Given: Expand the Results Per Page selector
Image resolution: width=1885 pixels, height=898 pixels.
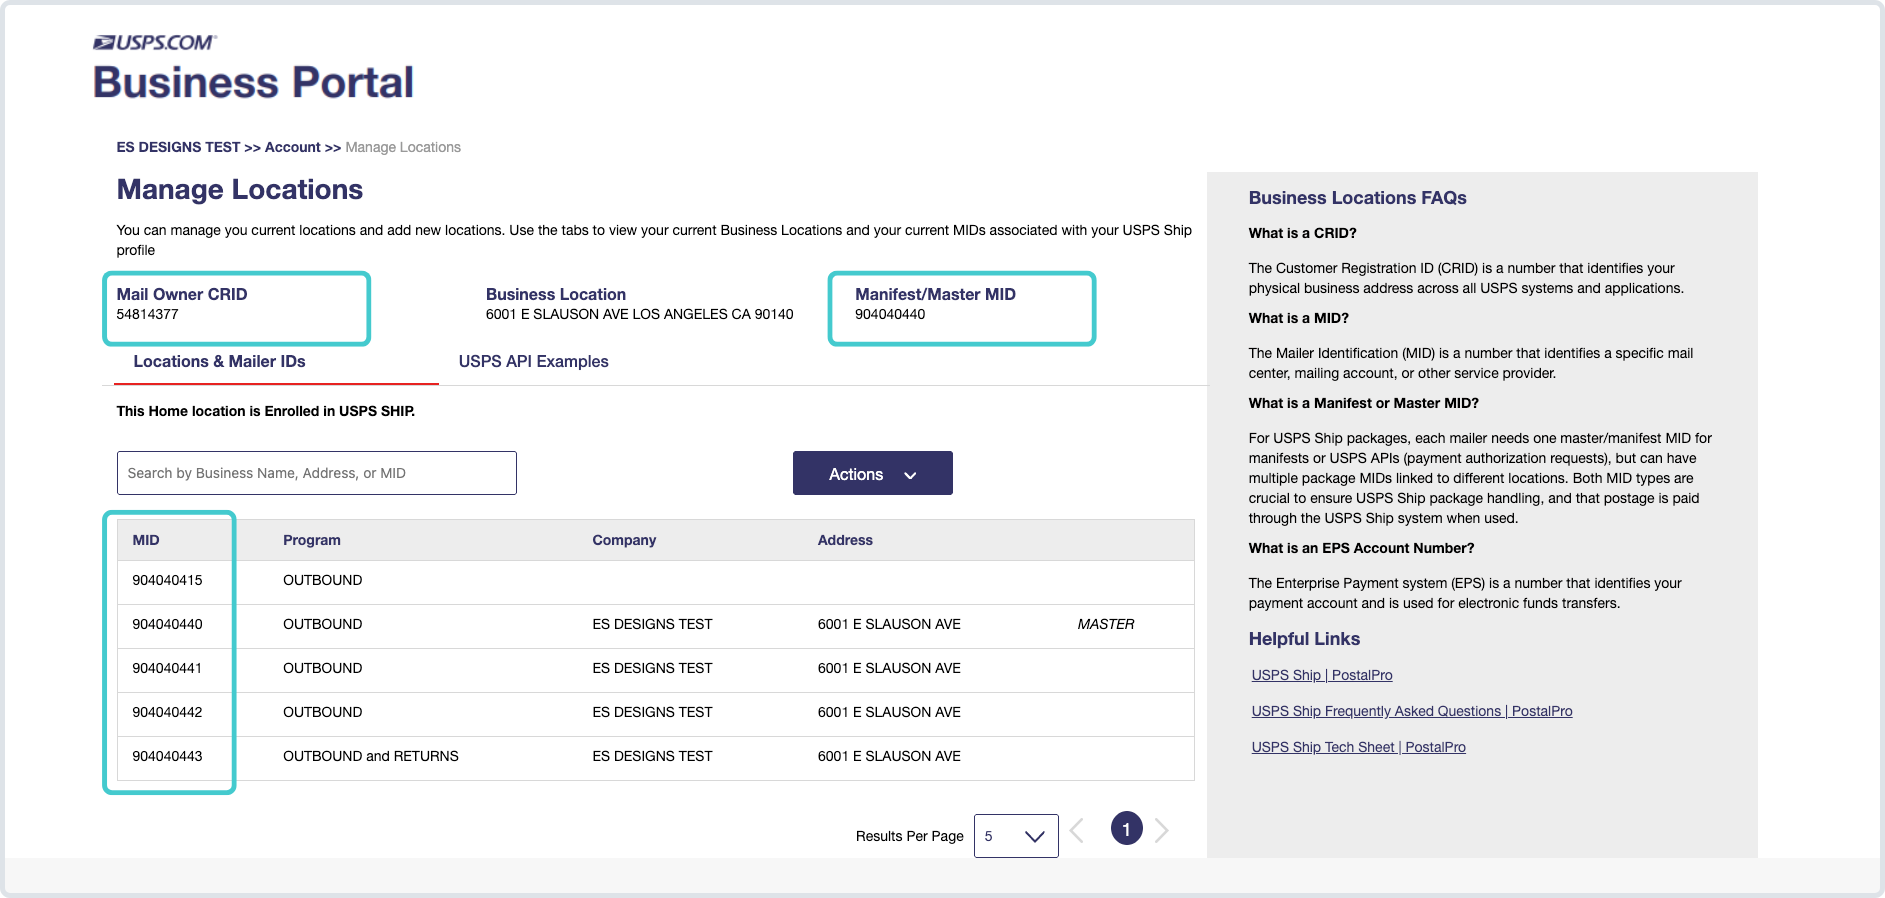Looking at the screenshot, I should pos(1016,836).
